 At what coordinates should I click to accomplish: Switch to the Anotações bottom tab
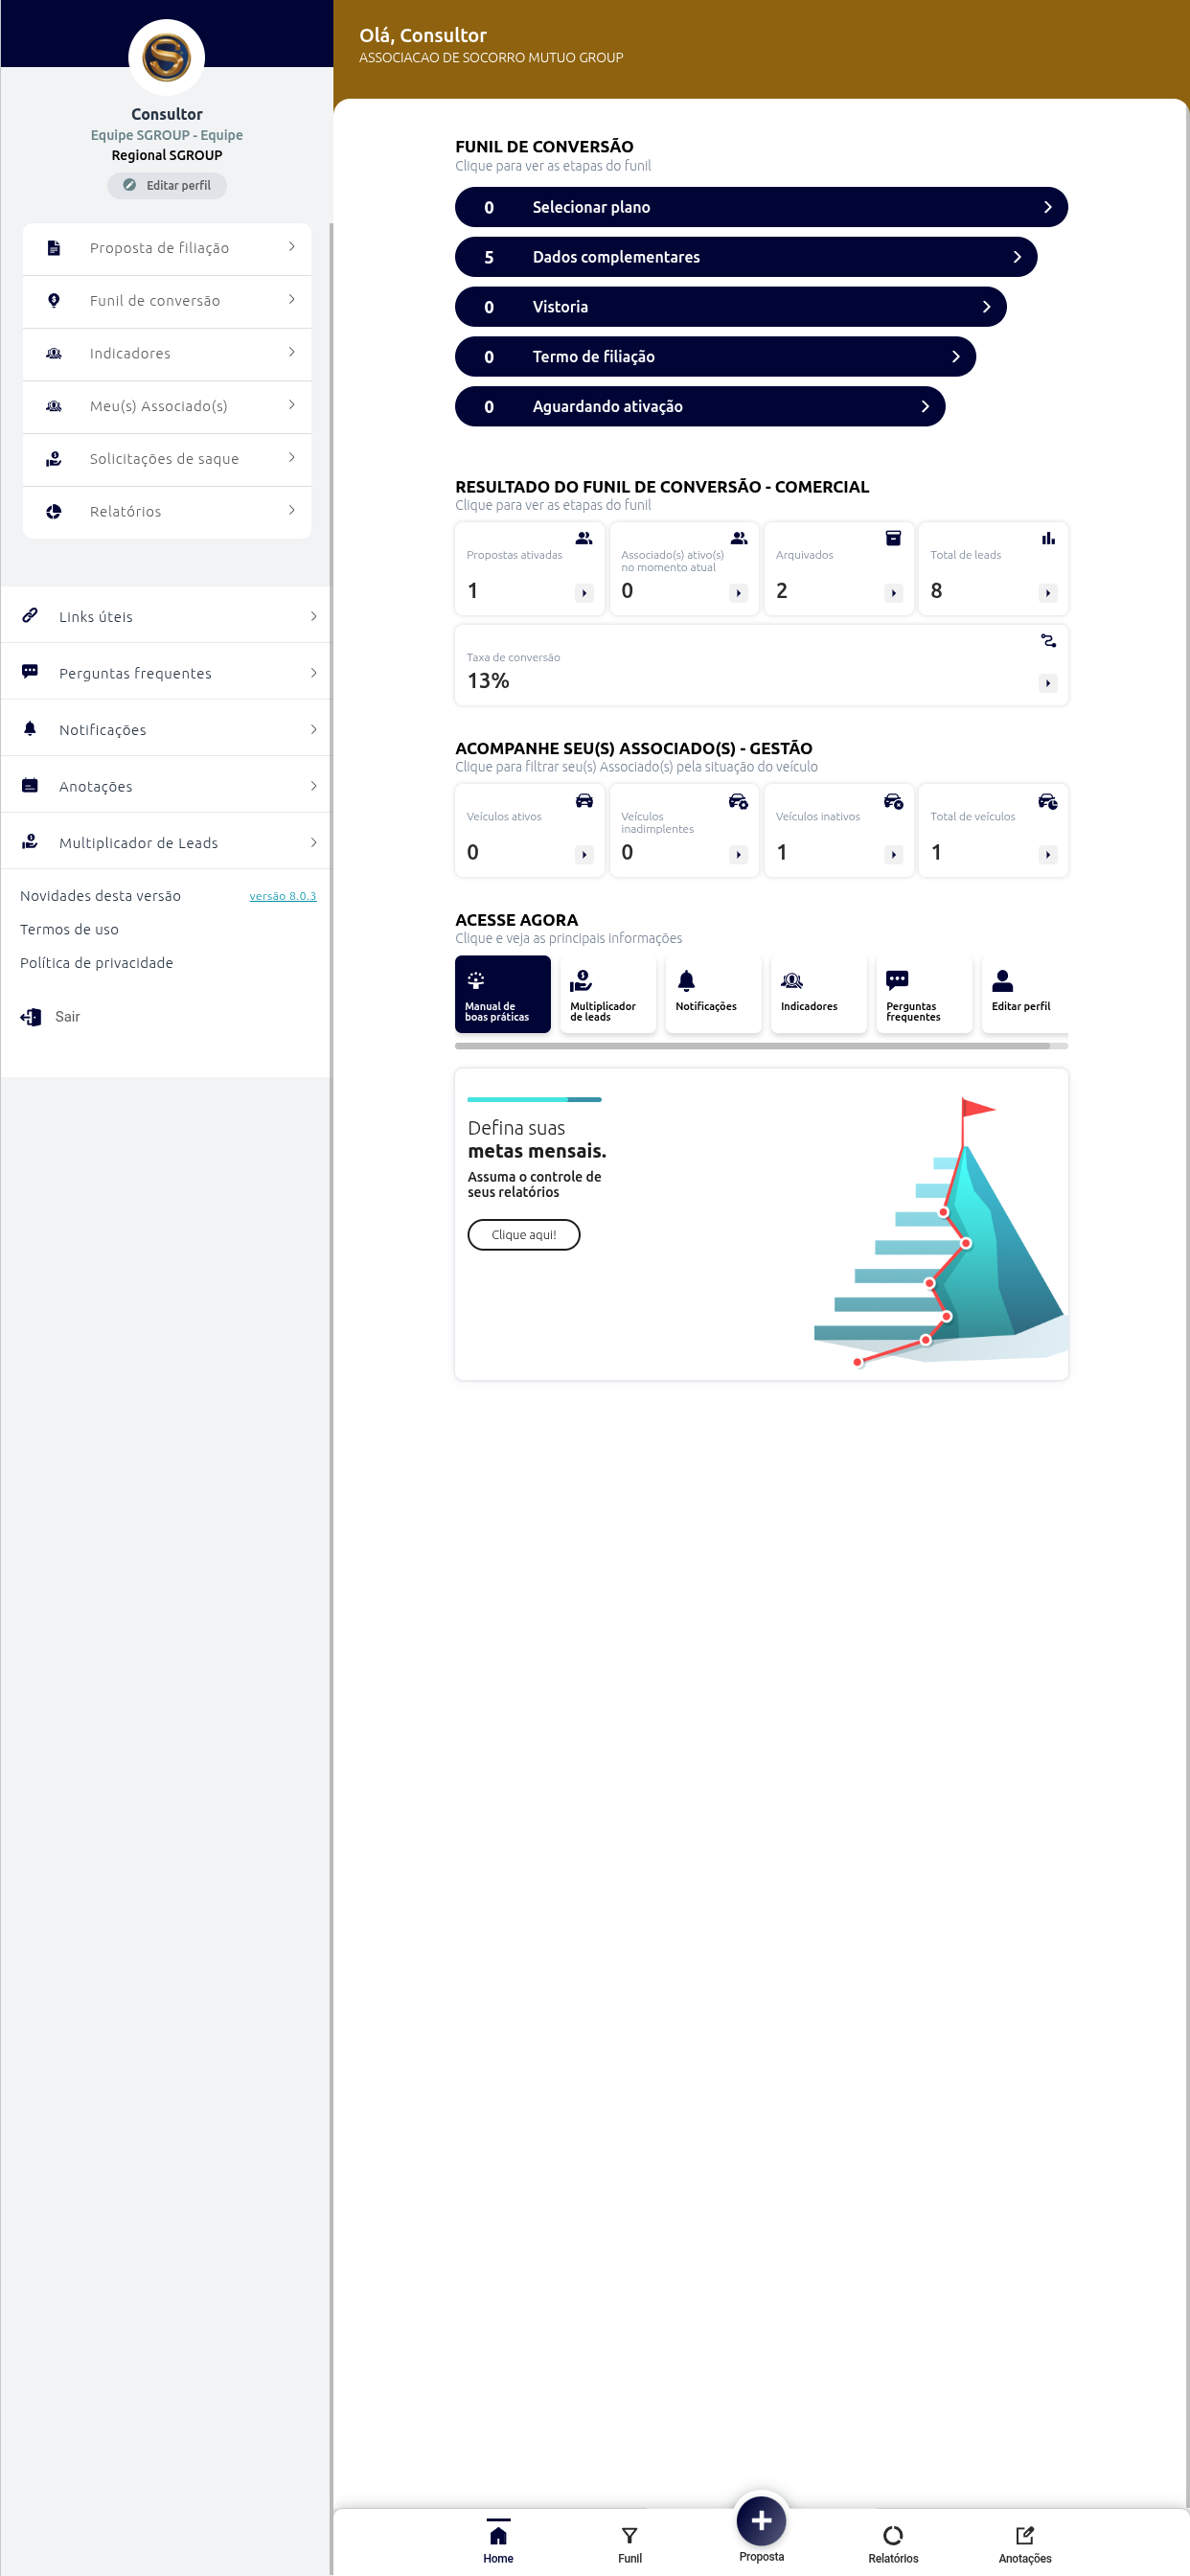pos(1025,2543)
